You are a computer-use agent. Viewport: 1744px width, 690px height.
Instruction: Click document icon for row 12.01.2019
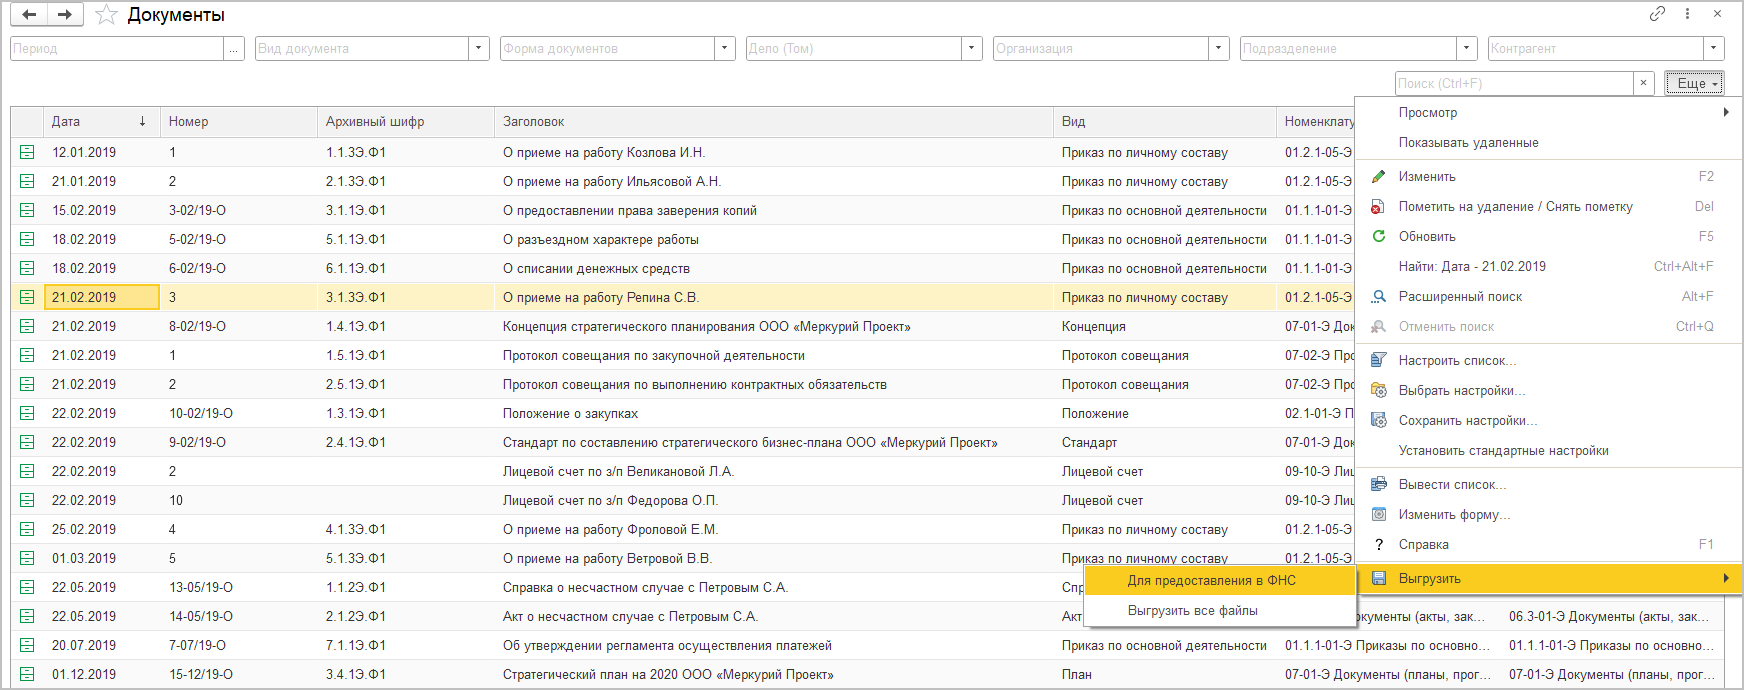click(x=27, y=153)
